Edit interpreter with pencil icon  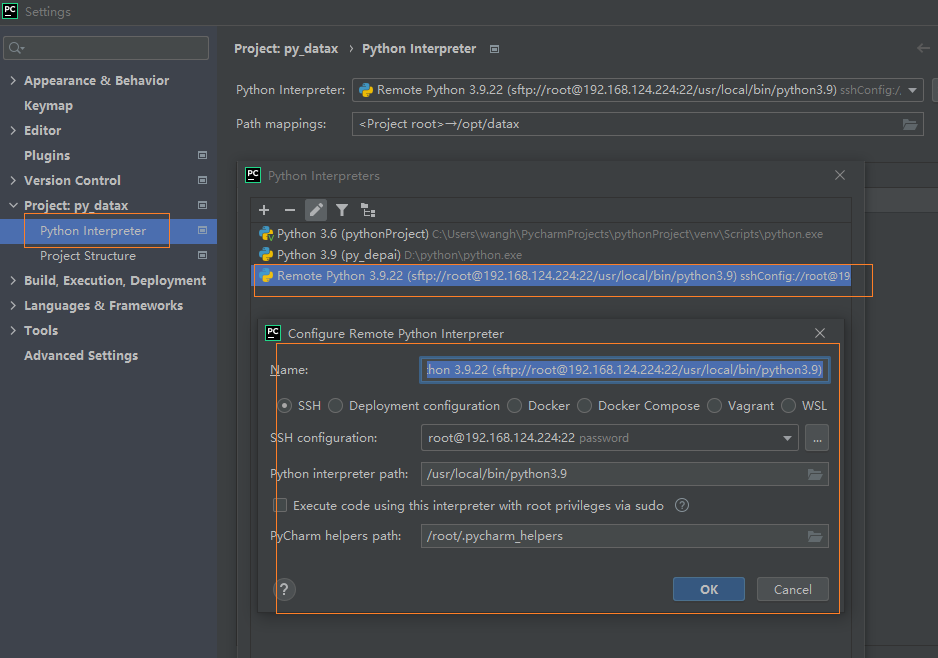pyautogui.click(x=316, y=210)
